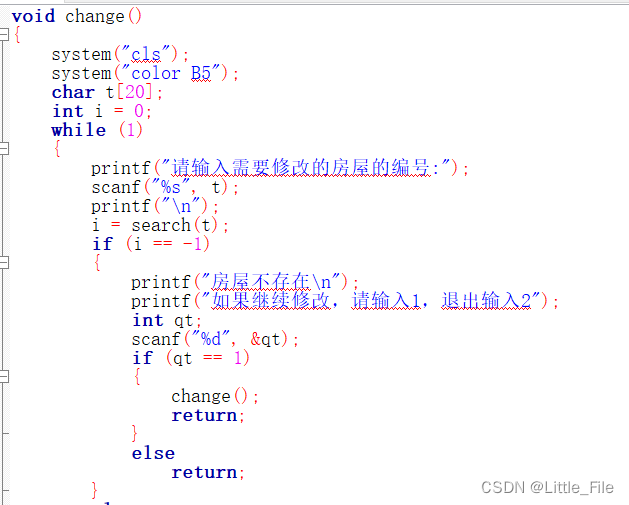Collapse the while (1) block fold marker
This screenshot has height=505, width=629.
pyautogui.click(x=4, y=148)
